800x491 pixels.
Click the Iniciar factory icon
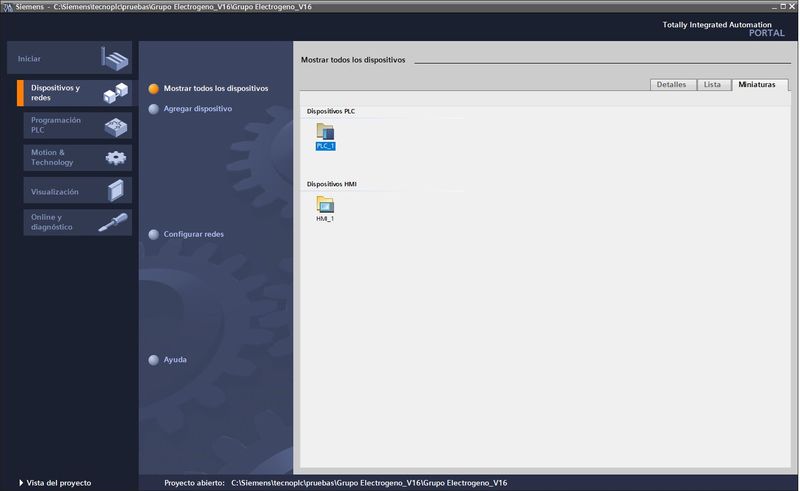pos(115,59)
